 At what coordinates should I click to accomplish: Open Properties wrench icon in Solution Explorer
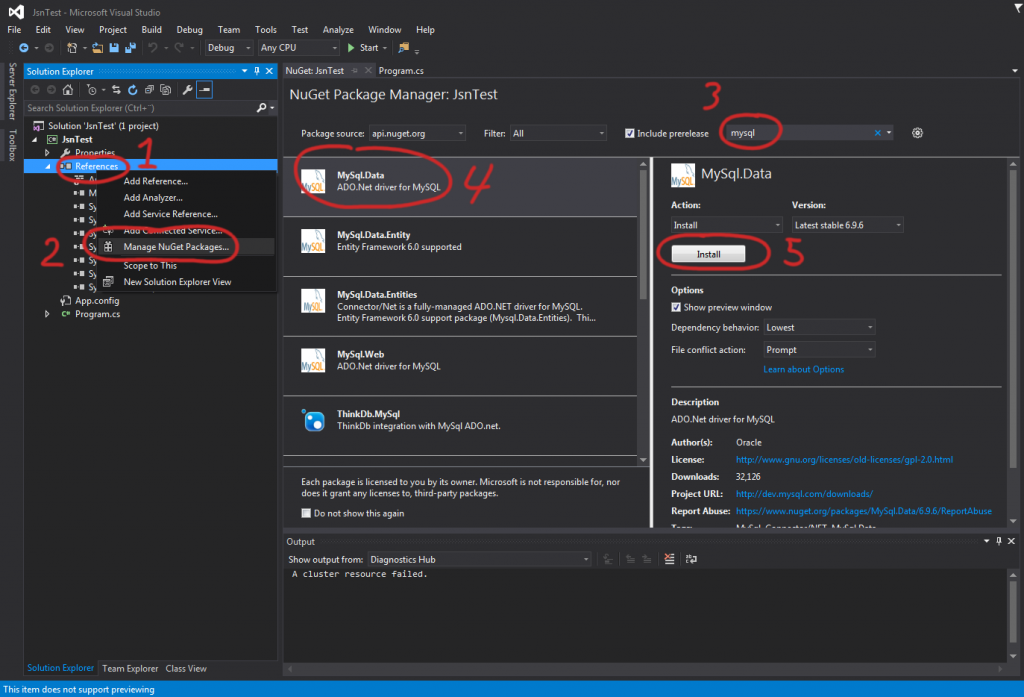click(x=186, y=89)
